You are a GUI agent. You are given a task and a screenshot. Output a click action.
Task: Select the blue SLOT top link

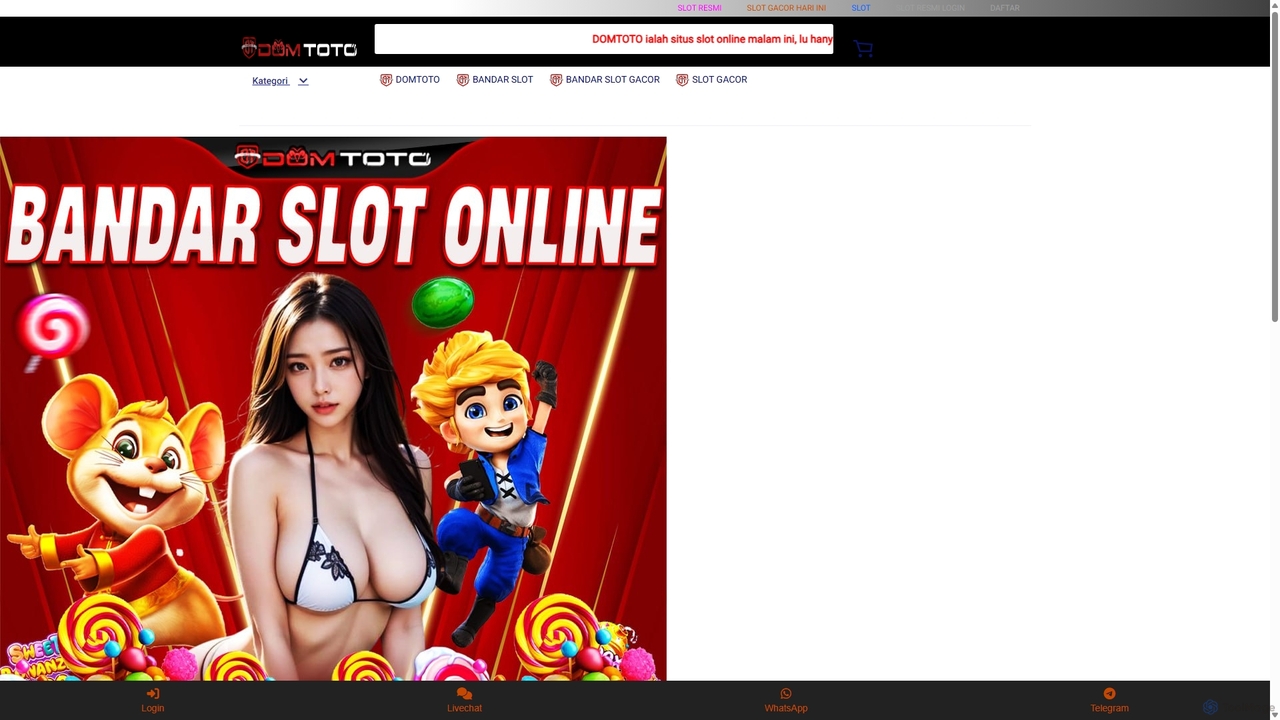pyautogui.click(x=861, y=8)
